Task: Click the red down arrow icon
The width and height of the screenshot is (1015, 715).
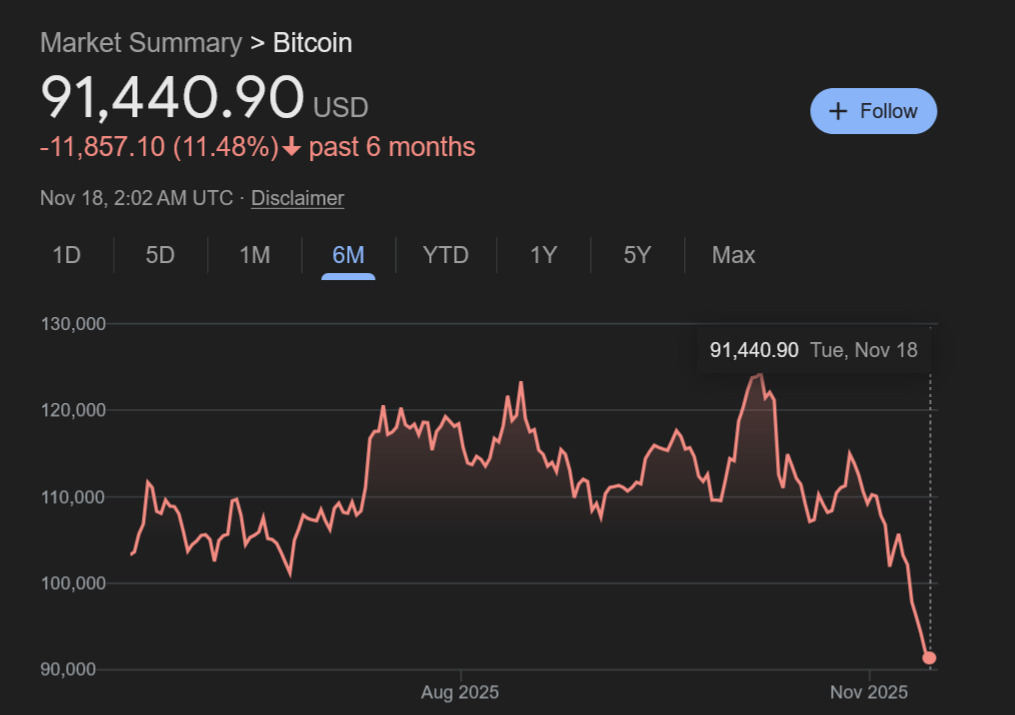Action: [x=292, y=147]
